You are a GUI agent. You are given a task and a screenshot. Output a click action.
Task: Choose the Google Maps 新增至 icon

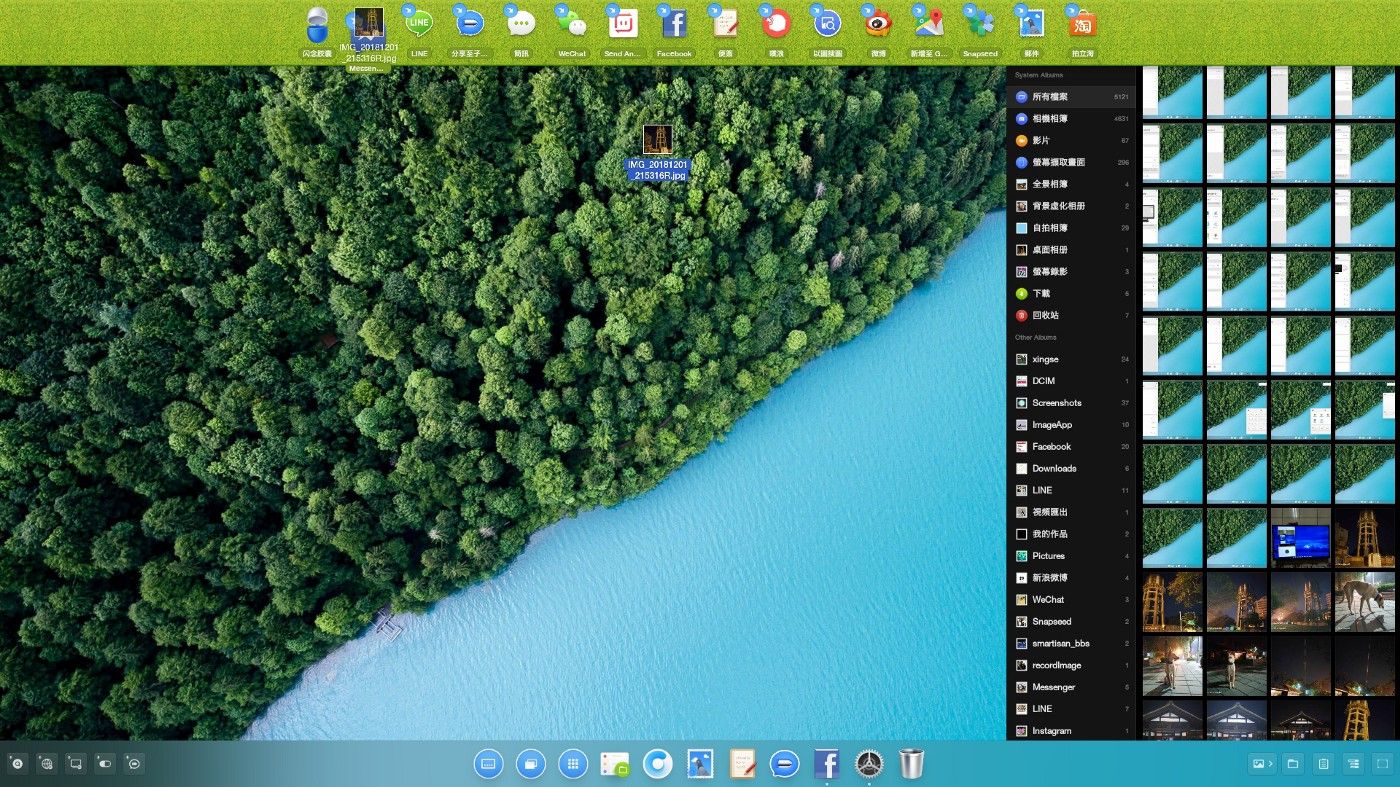[x=928, y=24]
